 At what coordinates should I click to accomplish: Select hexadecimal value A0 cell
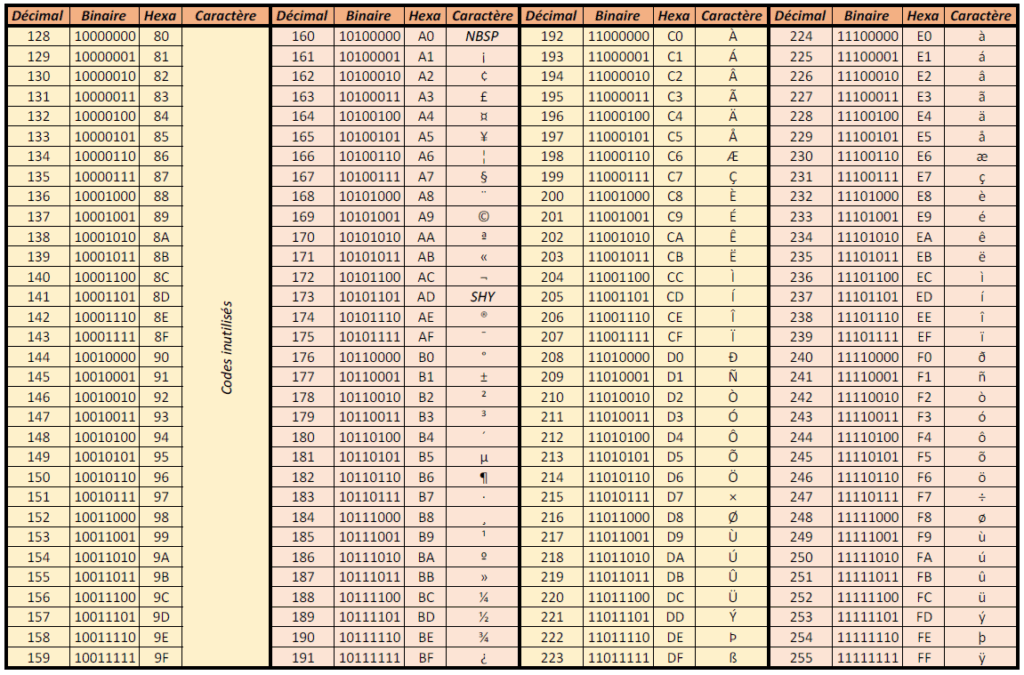coord(426,37)
